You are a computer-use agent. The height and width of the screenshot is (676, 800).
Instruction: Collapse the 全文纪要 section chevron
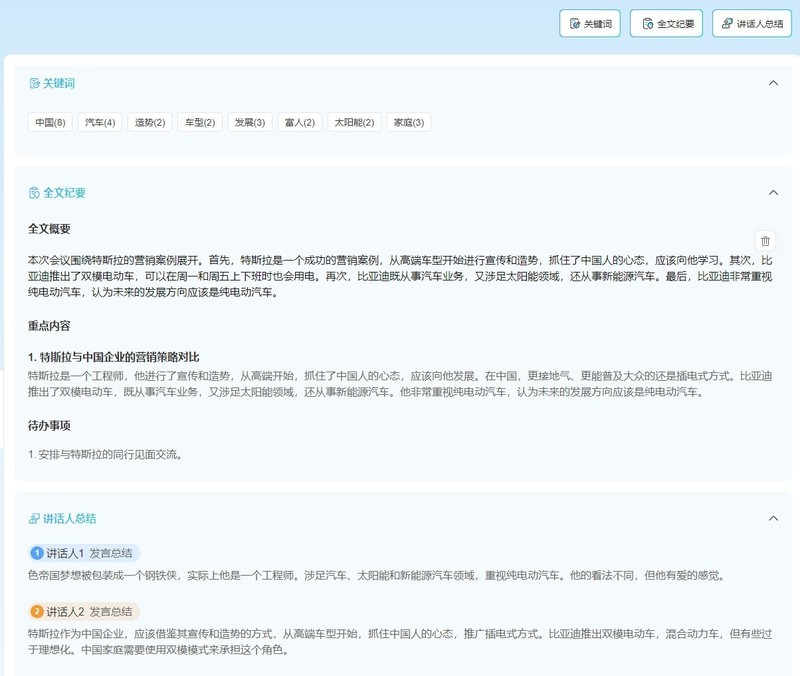pyautogui.click(x=772, y=192)
